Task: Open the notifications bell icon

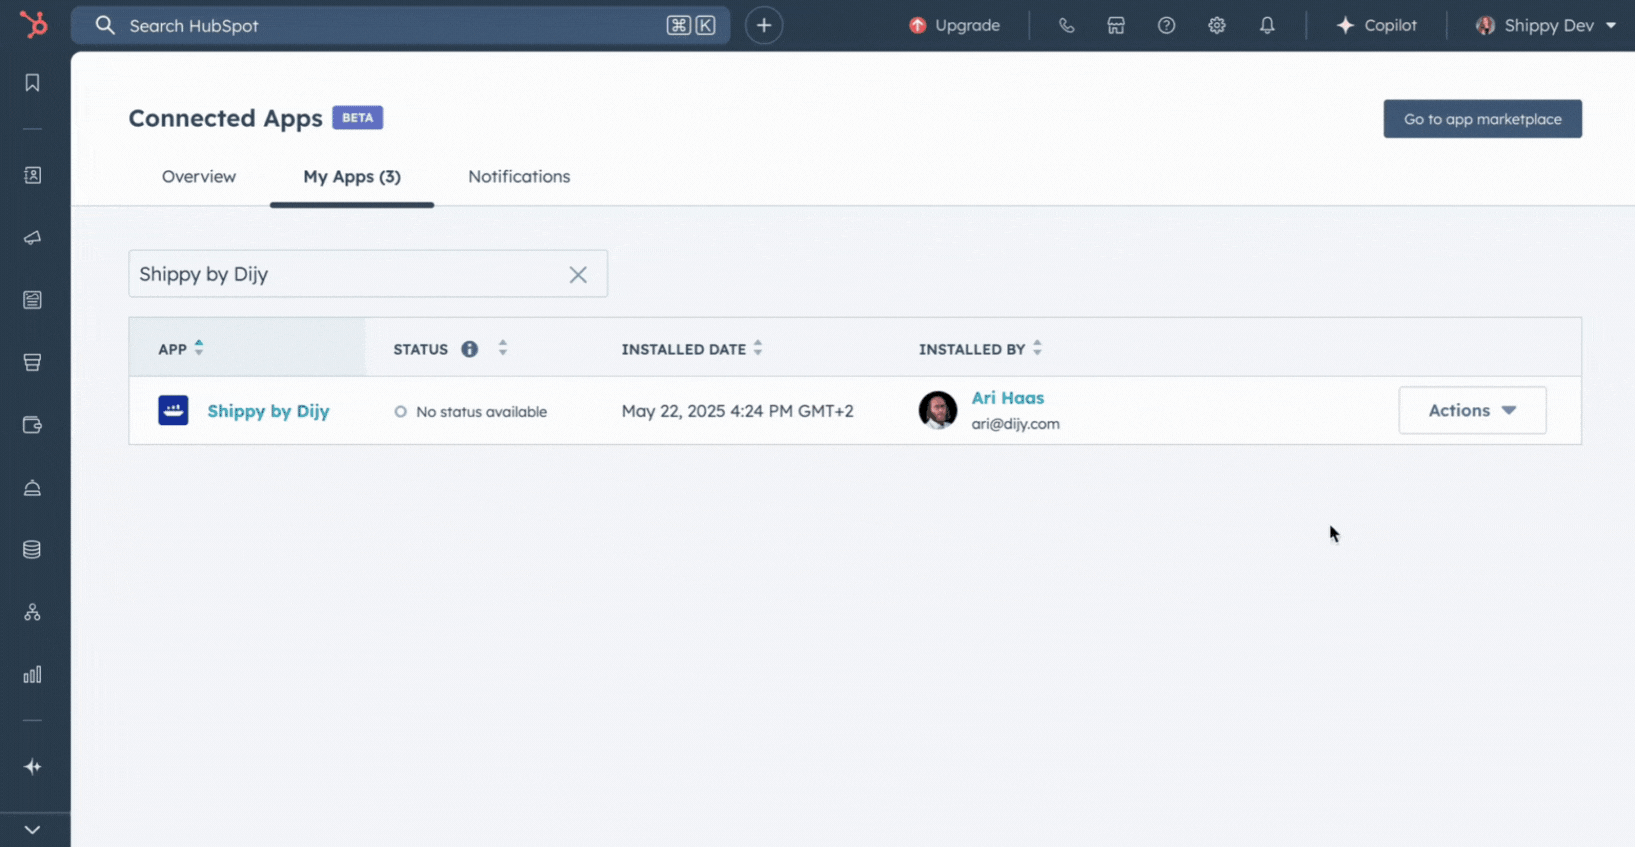Action: click(1267, 25)
